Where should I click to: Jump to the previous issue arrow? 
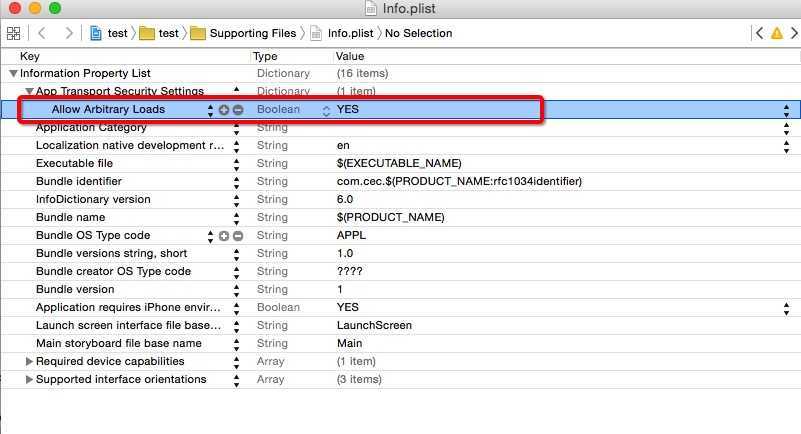point(760,33)
